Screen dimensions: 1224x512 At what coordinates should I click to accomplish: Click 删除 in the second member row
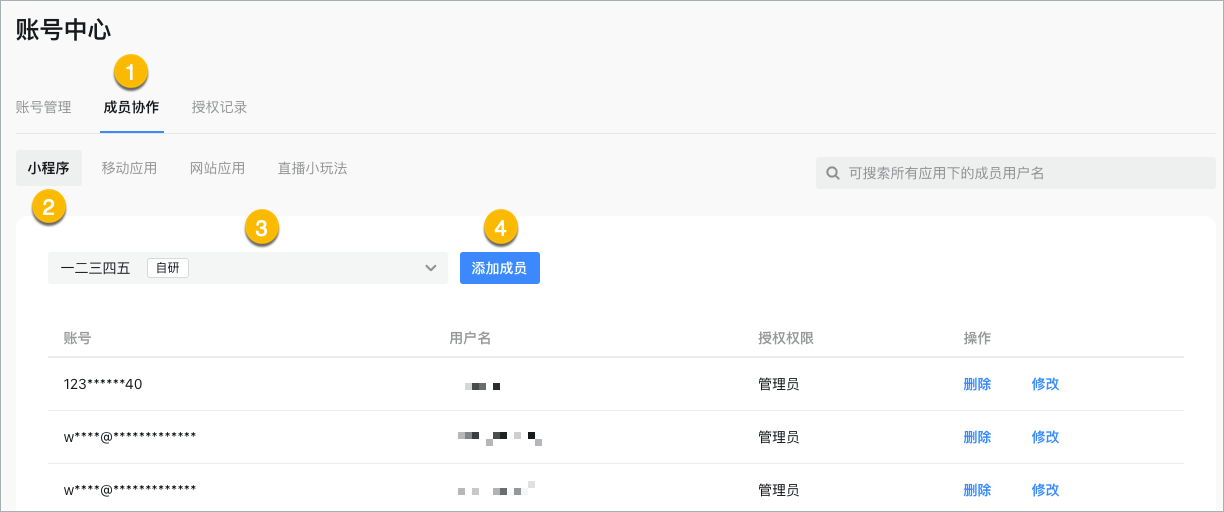pos(977,437)
